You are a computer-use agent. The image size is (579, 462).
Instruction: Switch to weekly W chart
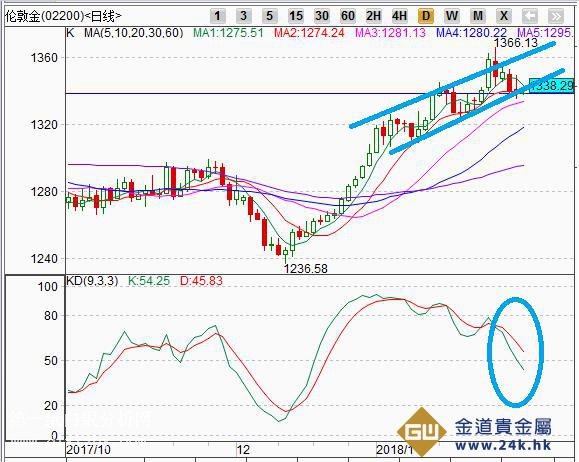[x=452, y=16]
